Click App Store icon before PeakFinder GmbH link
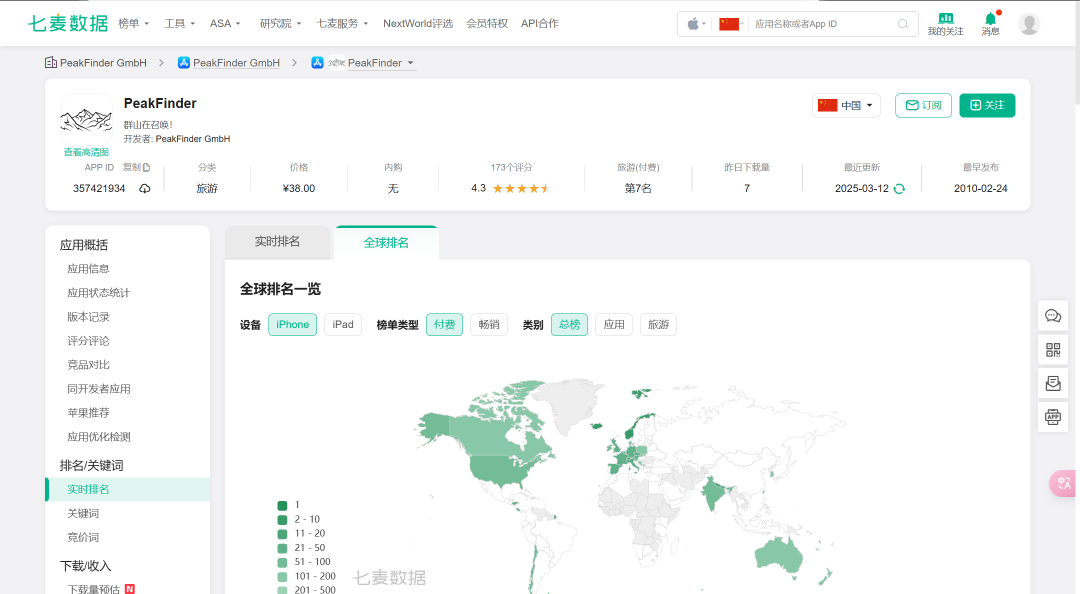 (x=183, y=63)
